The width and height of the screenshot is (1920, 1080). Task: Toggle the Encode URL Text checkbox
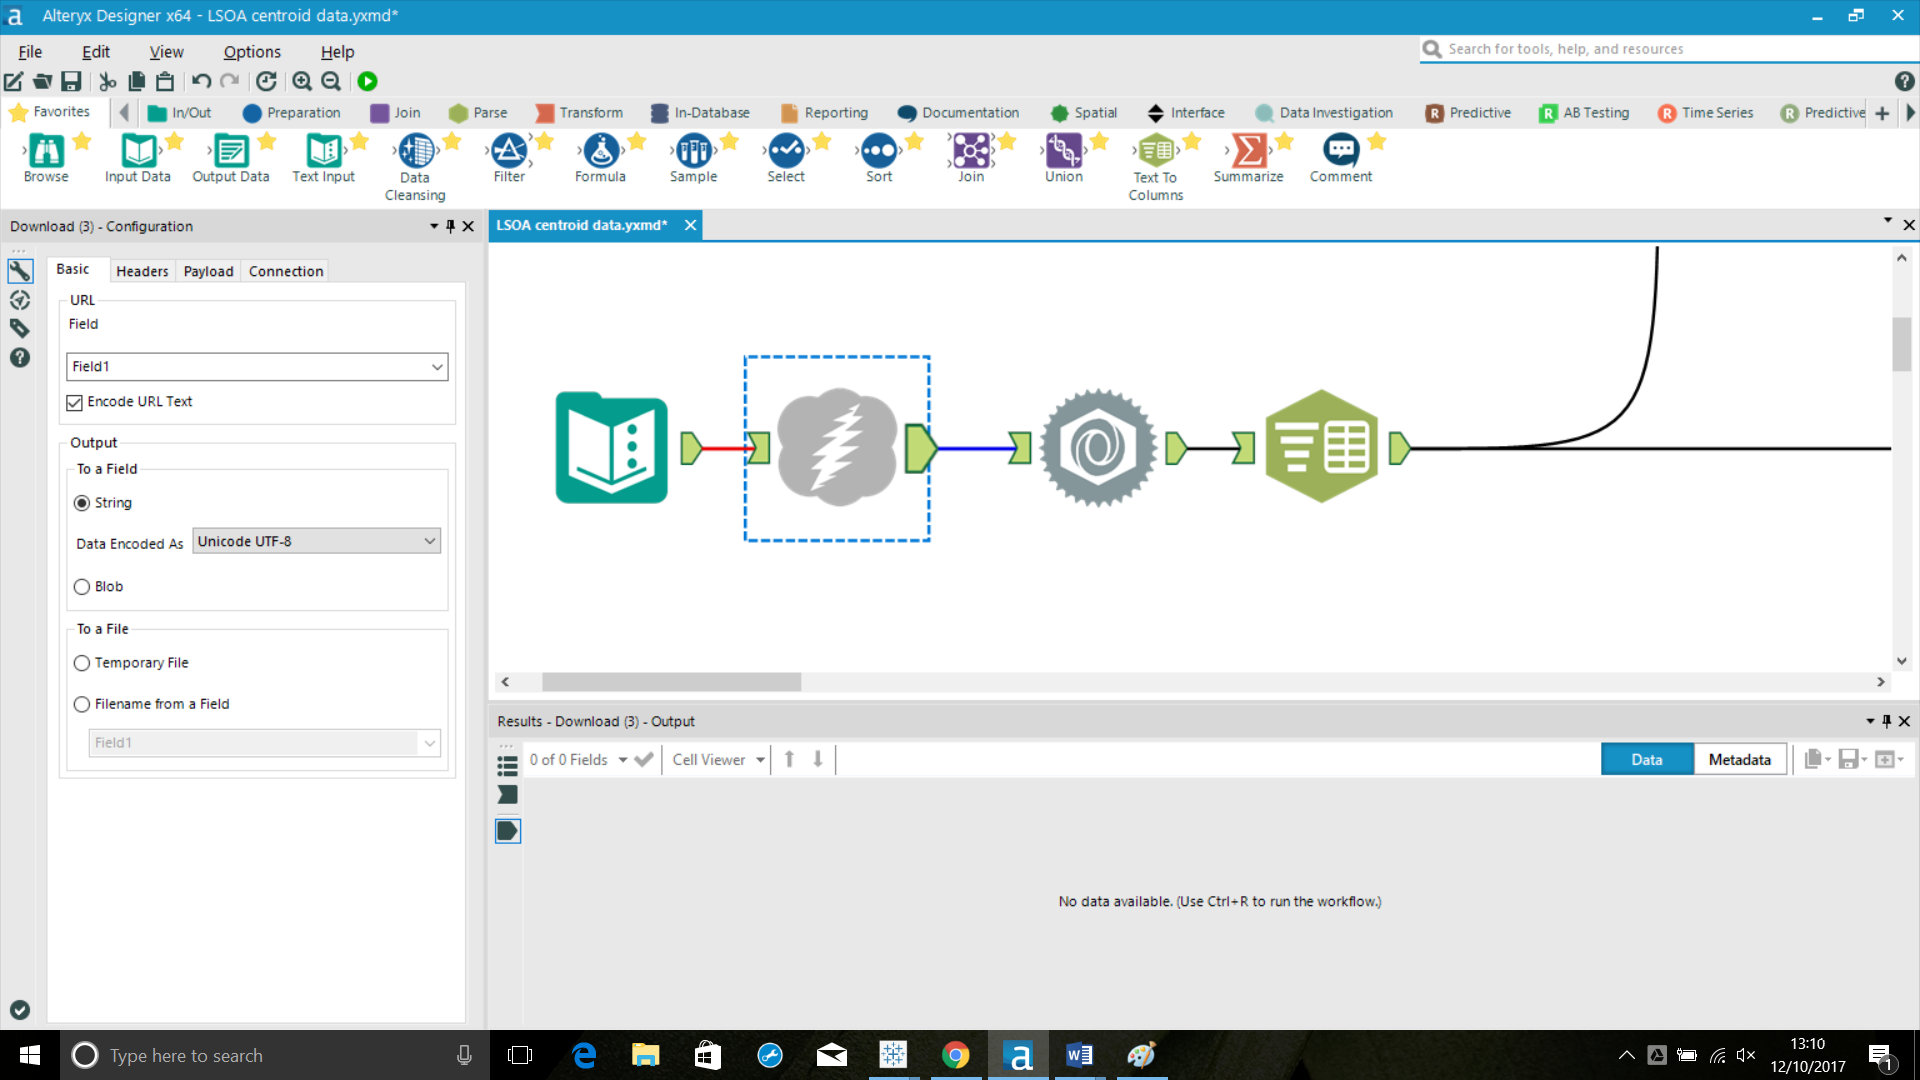[x=75, y=402]
